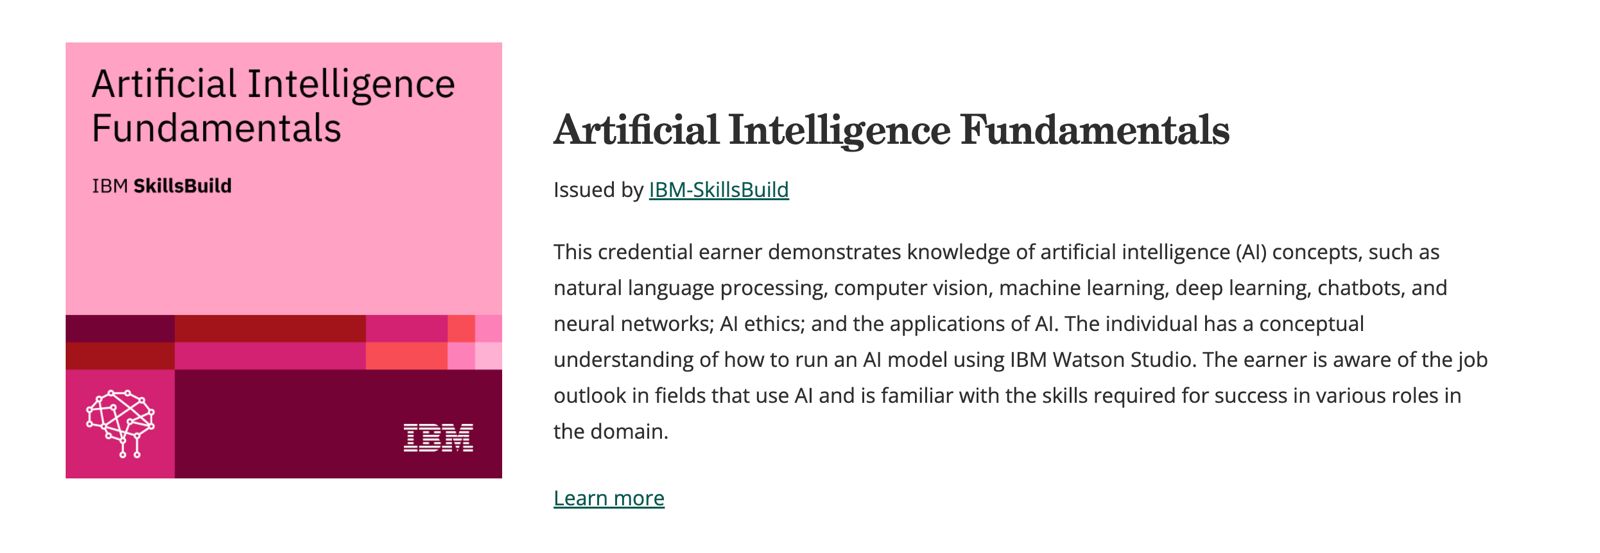Click "natural language processing" in the description
Image resolution: width=1600 pixels, height=553 pixels.
(690, 288)
